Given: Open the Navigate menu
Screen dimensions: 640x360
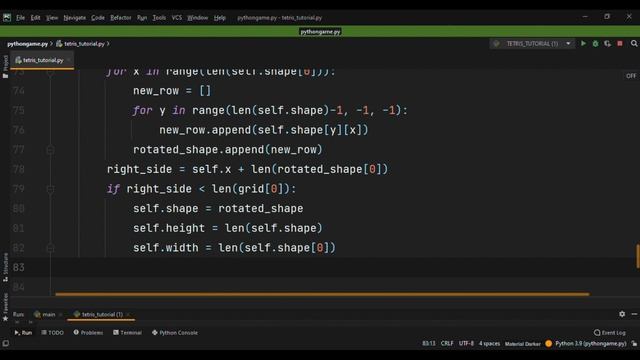Looking at the screenshot, I should point(75,18).
